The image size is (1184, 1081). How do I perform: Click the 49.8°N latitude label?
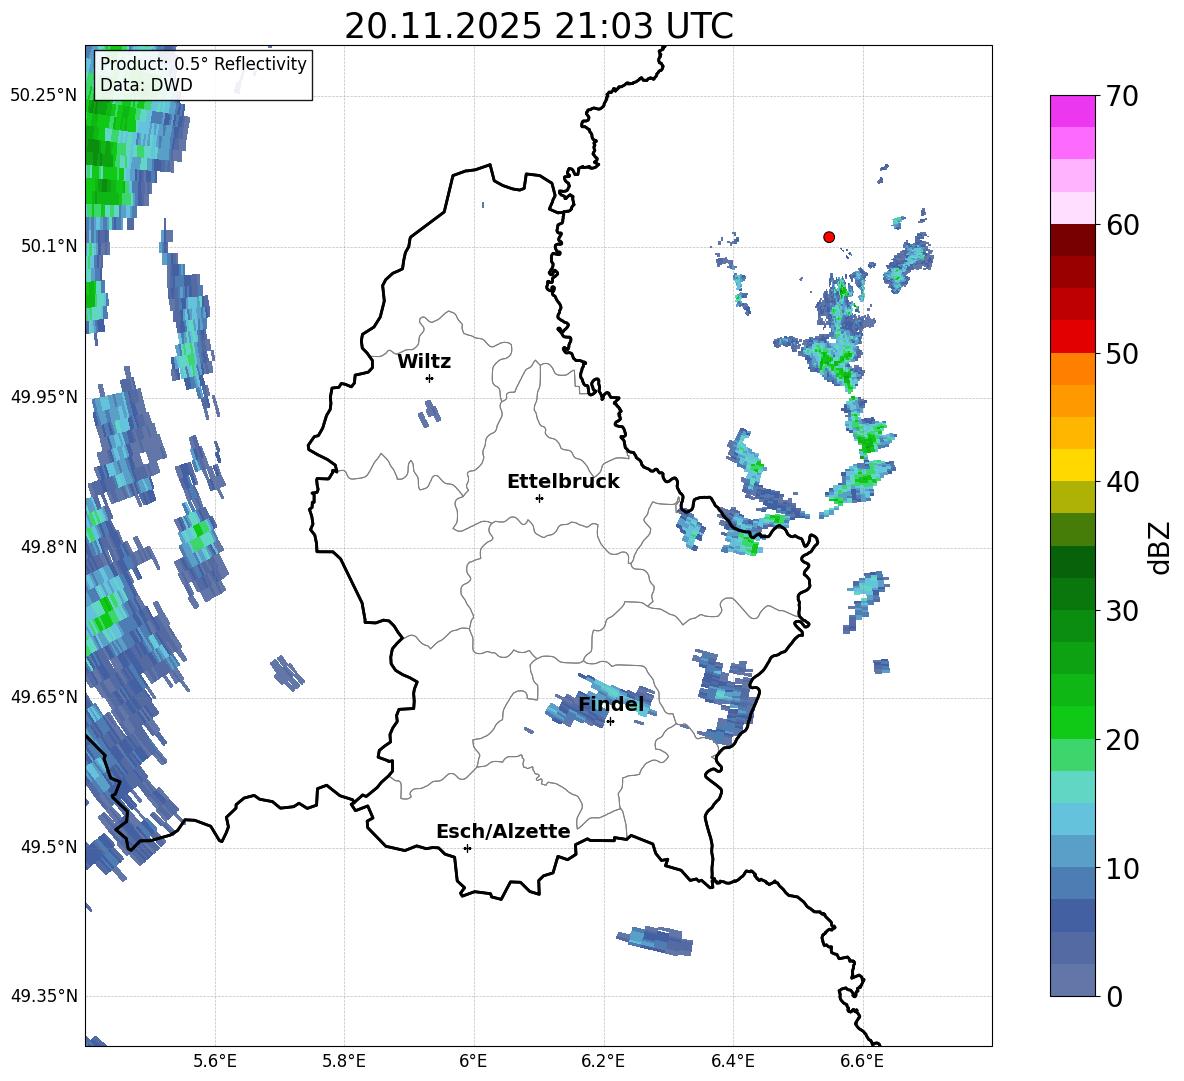point(48,547)
